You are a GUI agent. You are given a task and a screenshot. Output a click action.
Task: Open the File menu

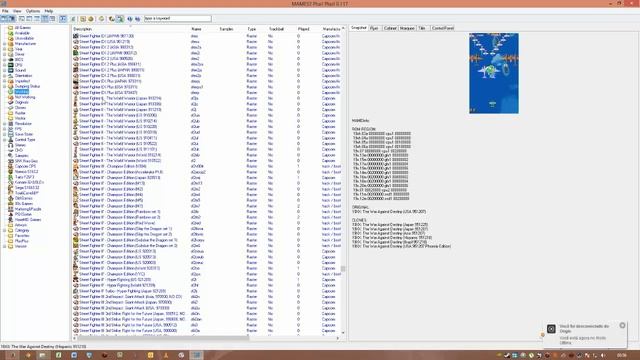coord(5,11)
